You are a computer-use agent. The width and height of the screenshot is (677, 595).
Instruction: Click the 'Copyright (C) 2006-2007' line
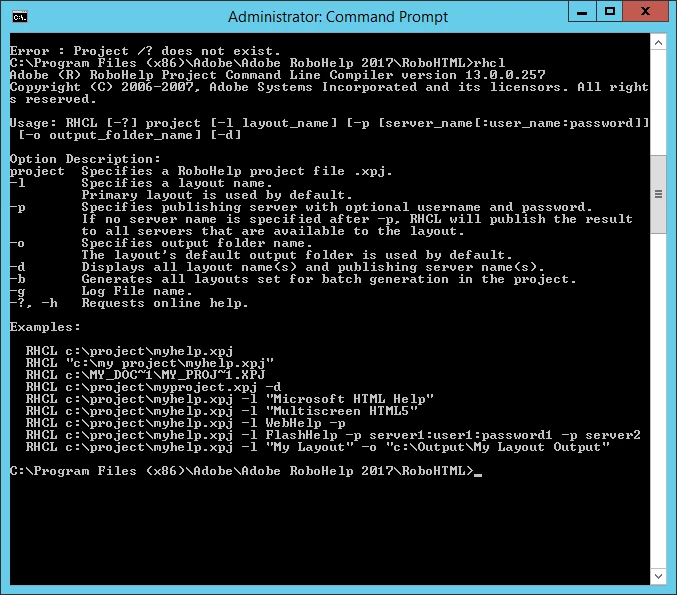click(x=329, y=87)
